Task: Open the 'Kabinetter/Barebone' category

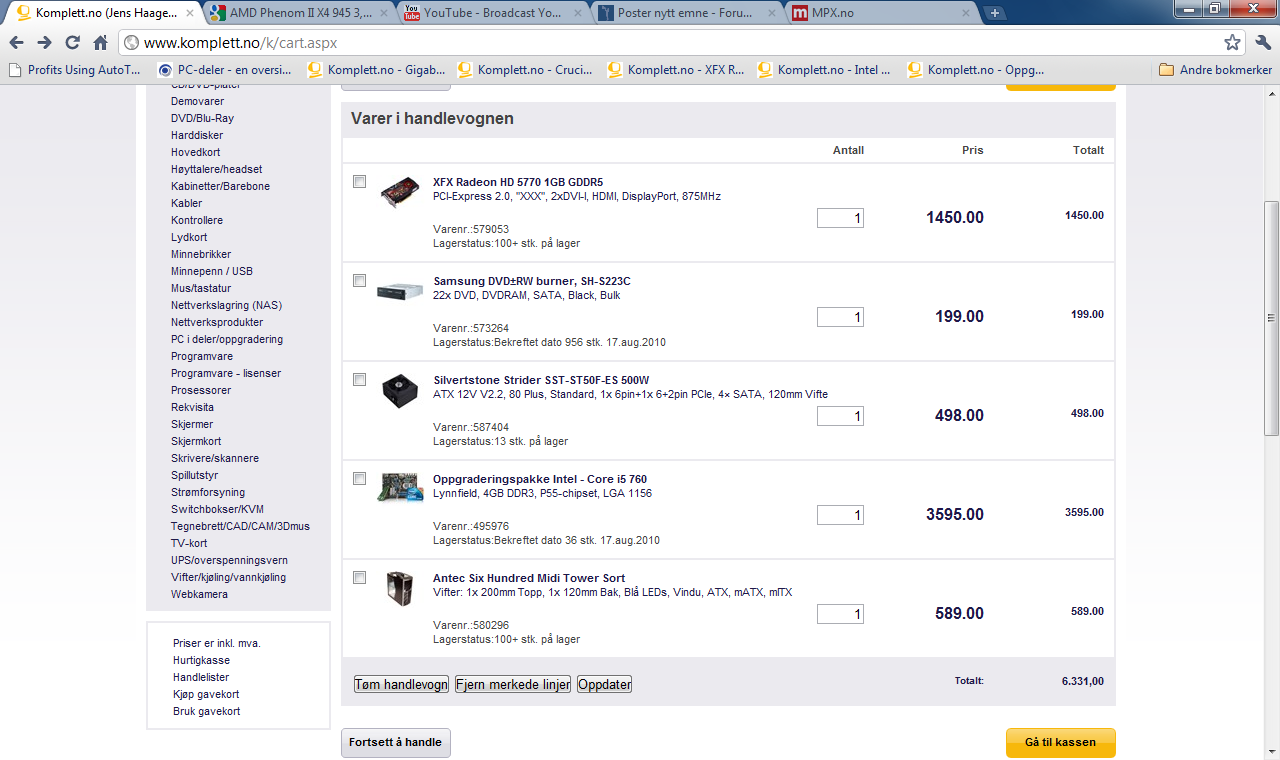Action: [x=220, y=186]
